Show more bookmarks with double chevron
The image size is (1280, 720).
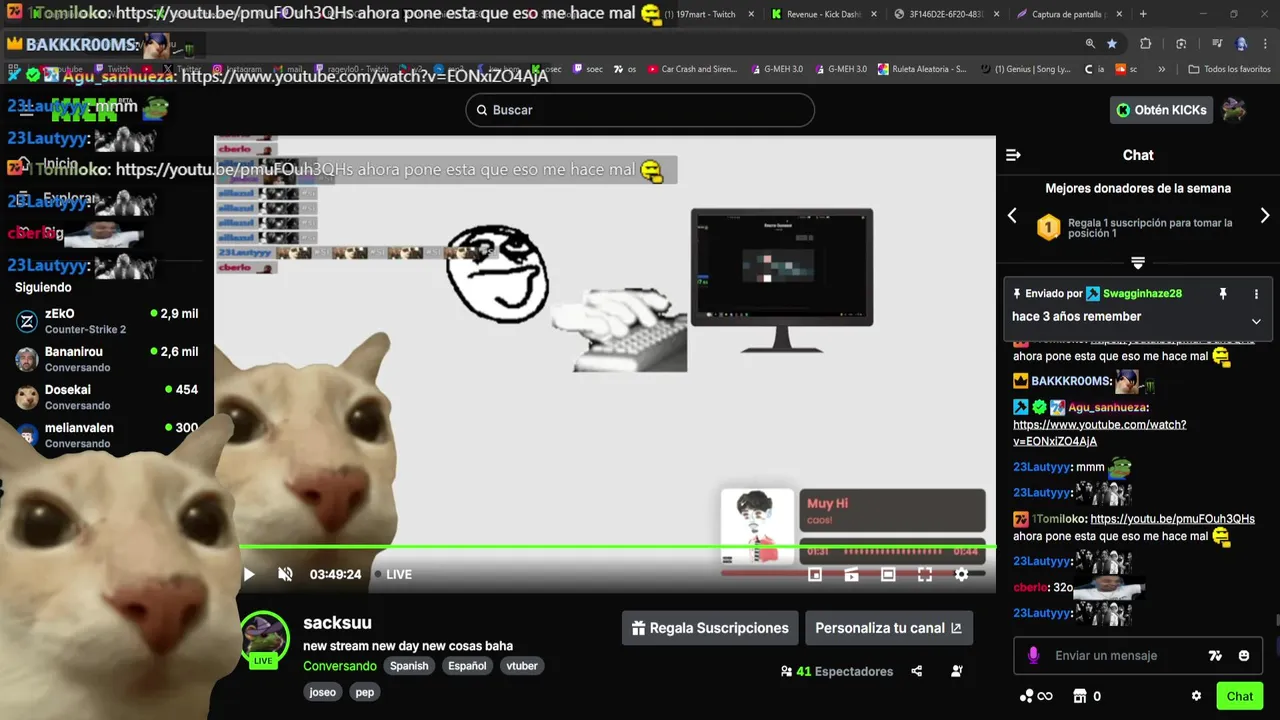(x=1161, y=69)
